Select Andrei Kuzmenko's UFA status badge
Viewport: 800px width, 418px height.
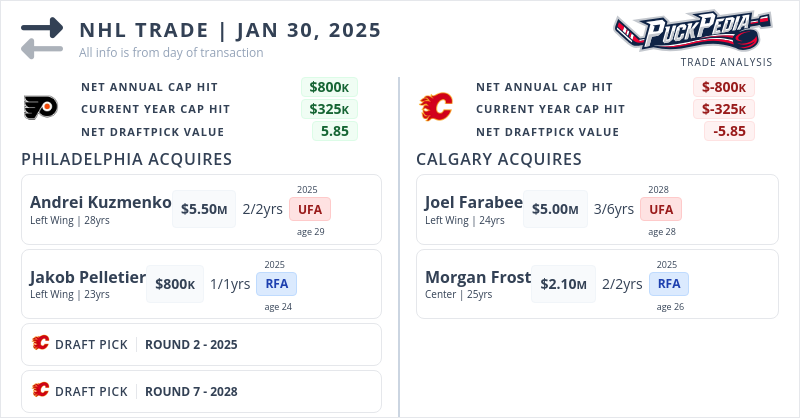point(310,209)
